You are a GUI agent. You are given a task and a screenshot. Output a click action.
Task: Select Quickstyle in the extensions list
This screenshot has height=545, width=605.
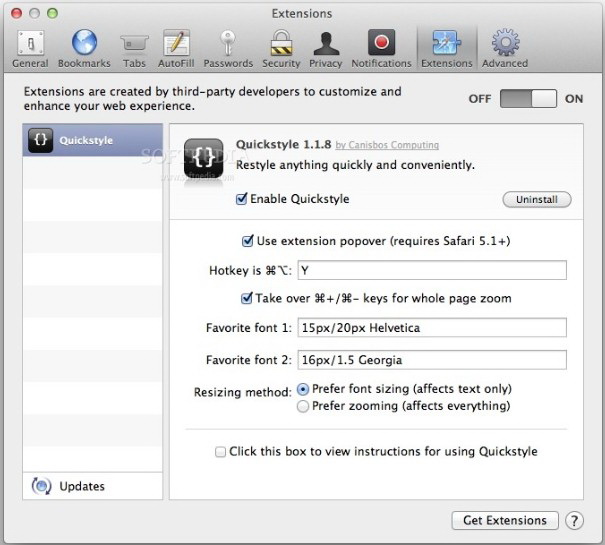click(93, 140)
